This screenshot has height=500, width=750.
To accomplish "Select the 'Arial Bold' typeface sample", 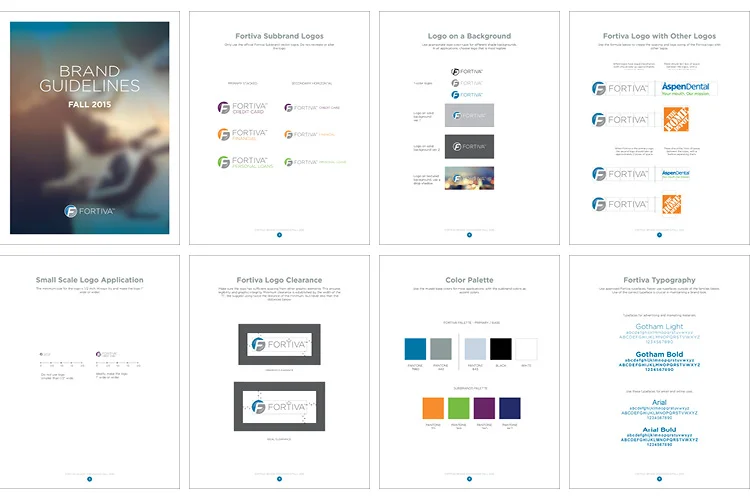I will pos(659,437).
